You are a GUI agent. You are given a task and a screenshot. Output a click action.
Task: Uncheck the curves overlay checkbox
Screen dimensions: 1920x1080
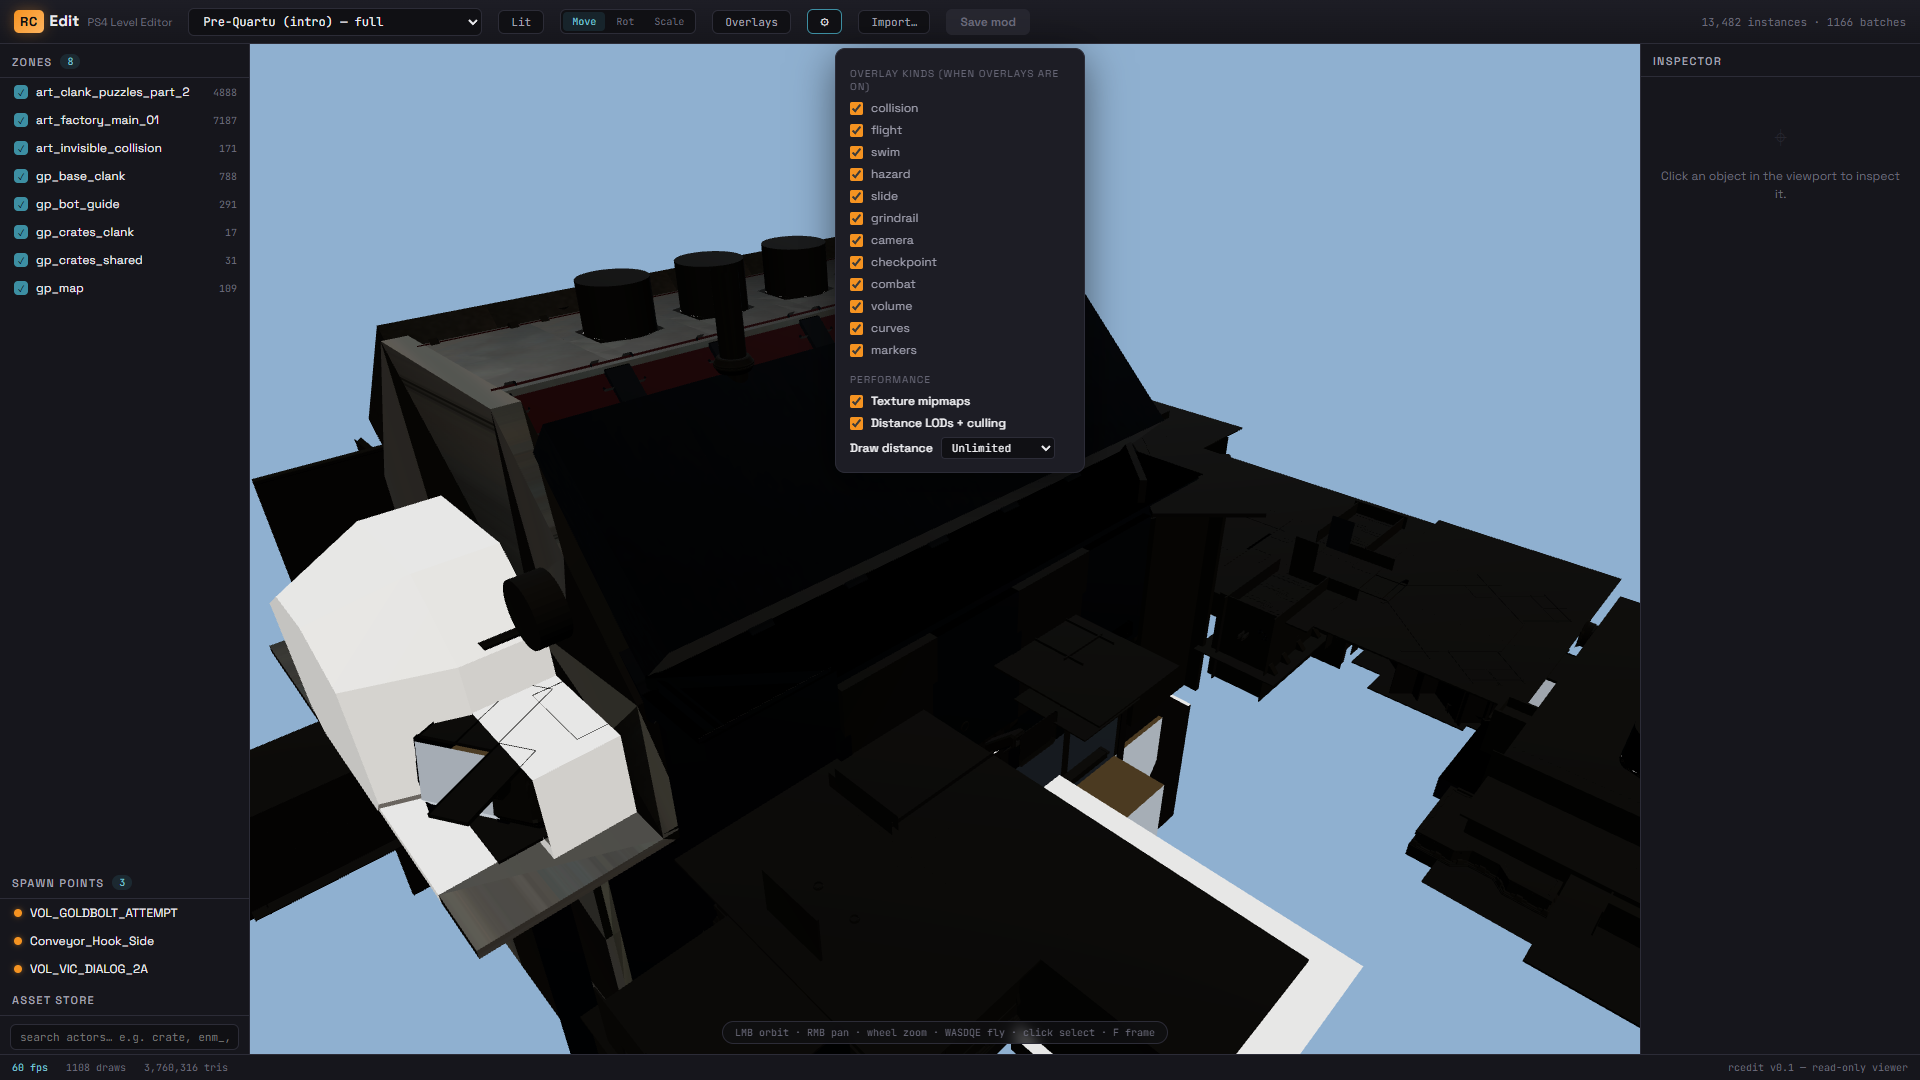click(x=857, y=328)
